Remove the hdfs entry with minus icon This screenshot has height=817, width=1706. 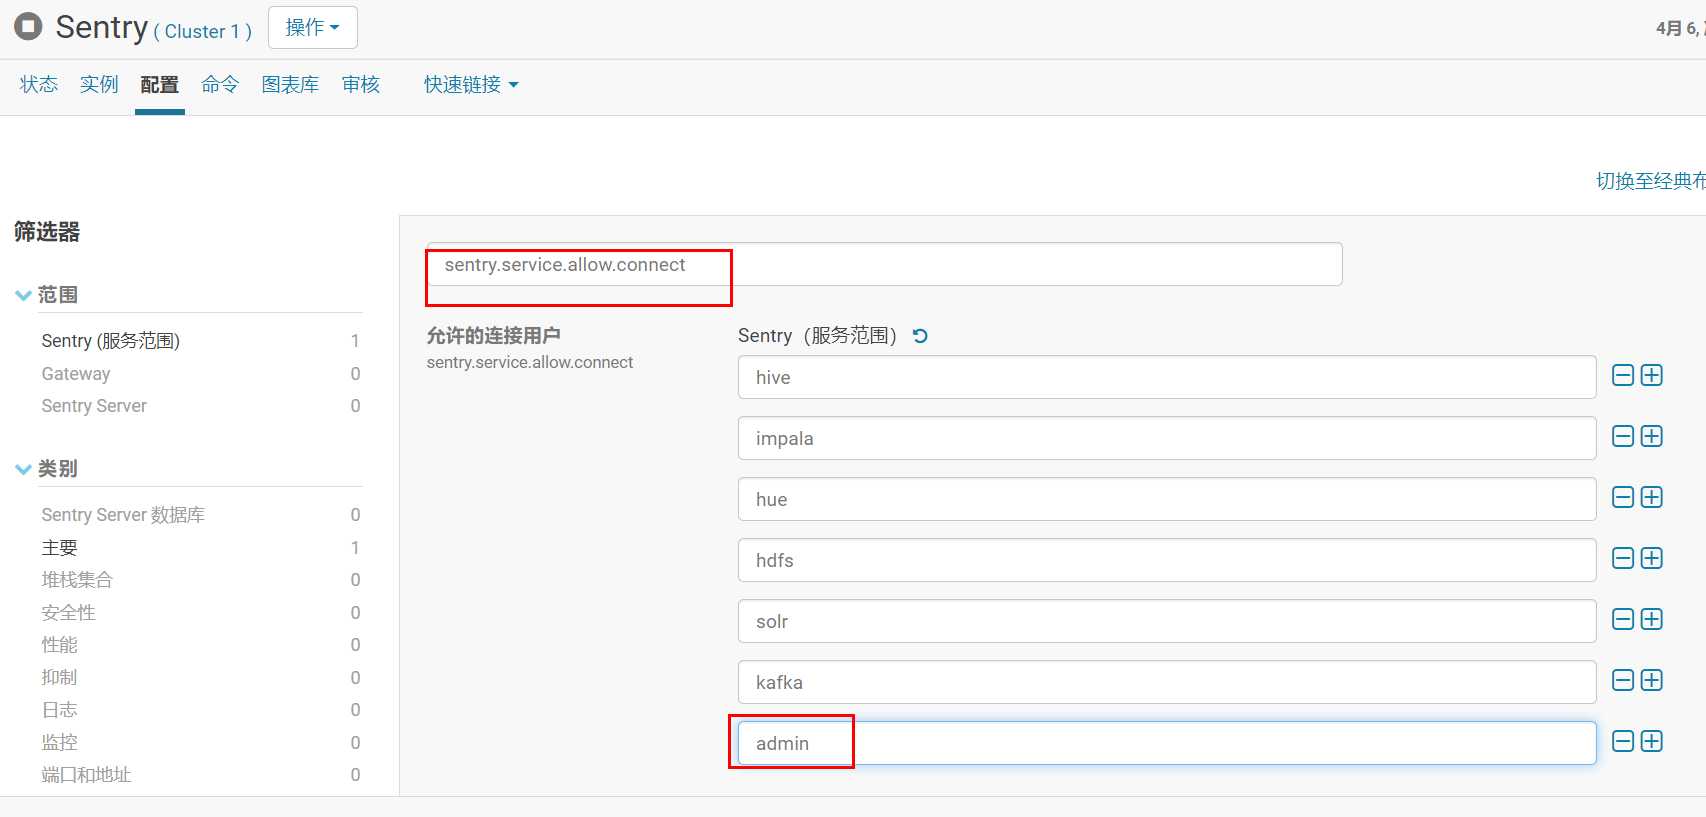pos(1623,558)
